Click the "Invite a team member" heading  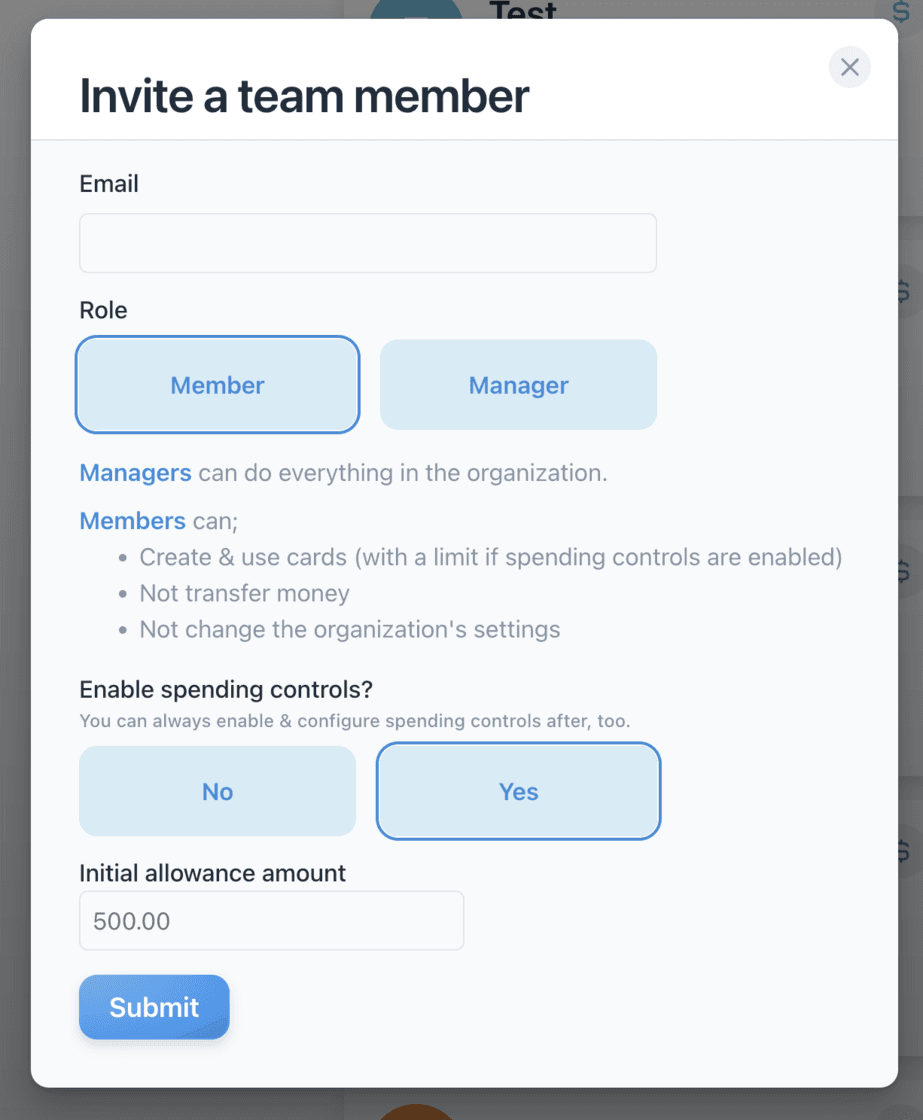coord(304,96)
